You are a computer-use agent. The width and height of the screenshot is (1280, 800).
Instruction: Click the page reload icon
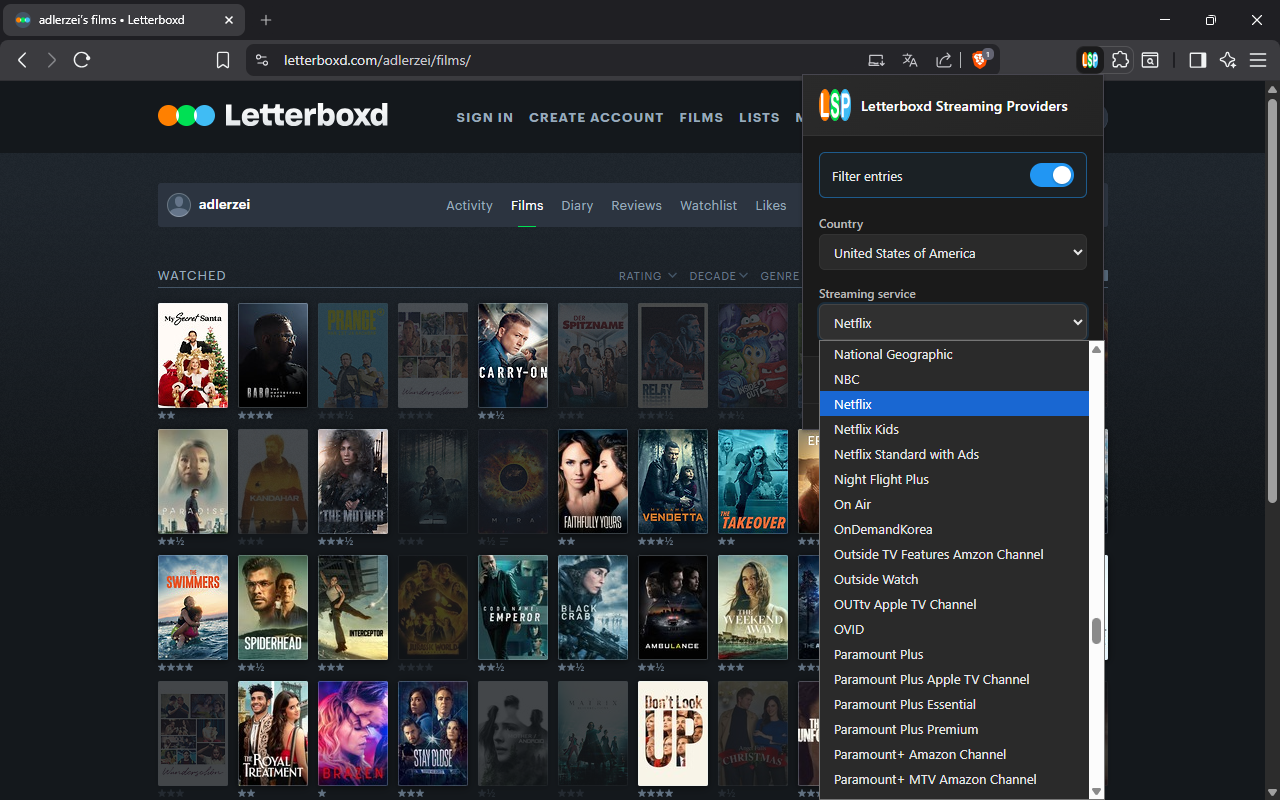[x=82, y=60]
